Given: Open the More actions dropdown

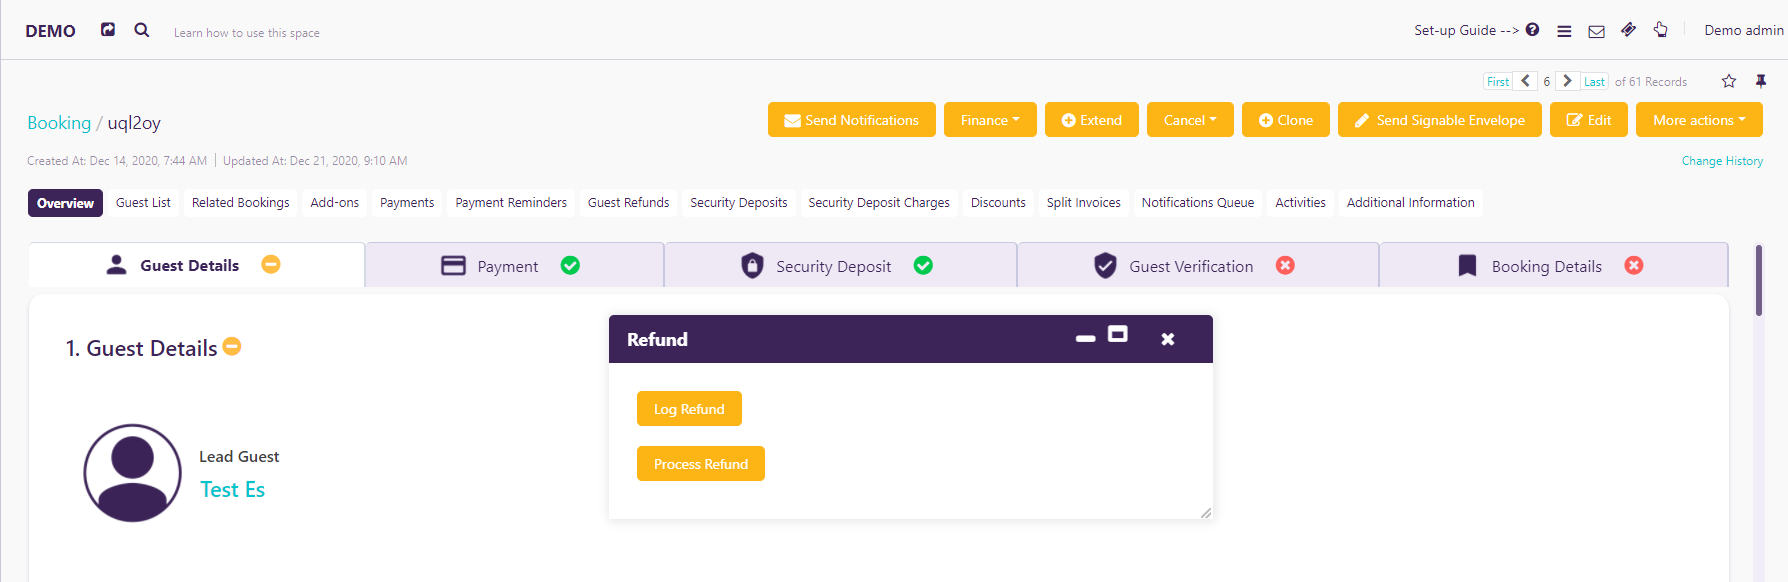Looking at the screenshot, I should pos(1699,120).
